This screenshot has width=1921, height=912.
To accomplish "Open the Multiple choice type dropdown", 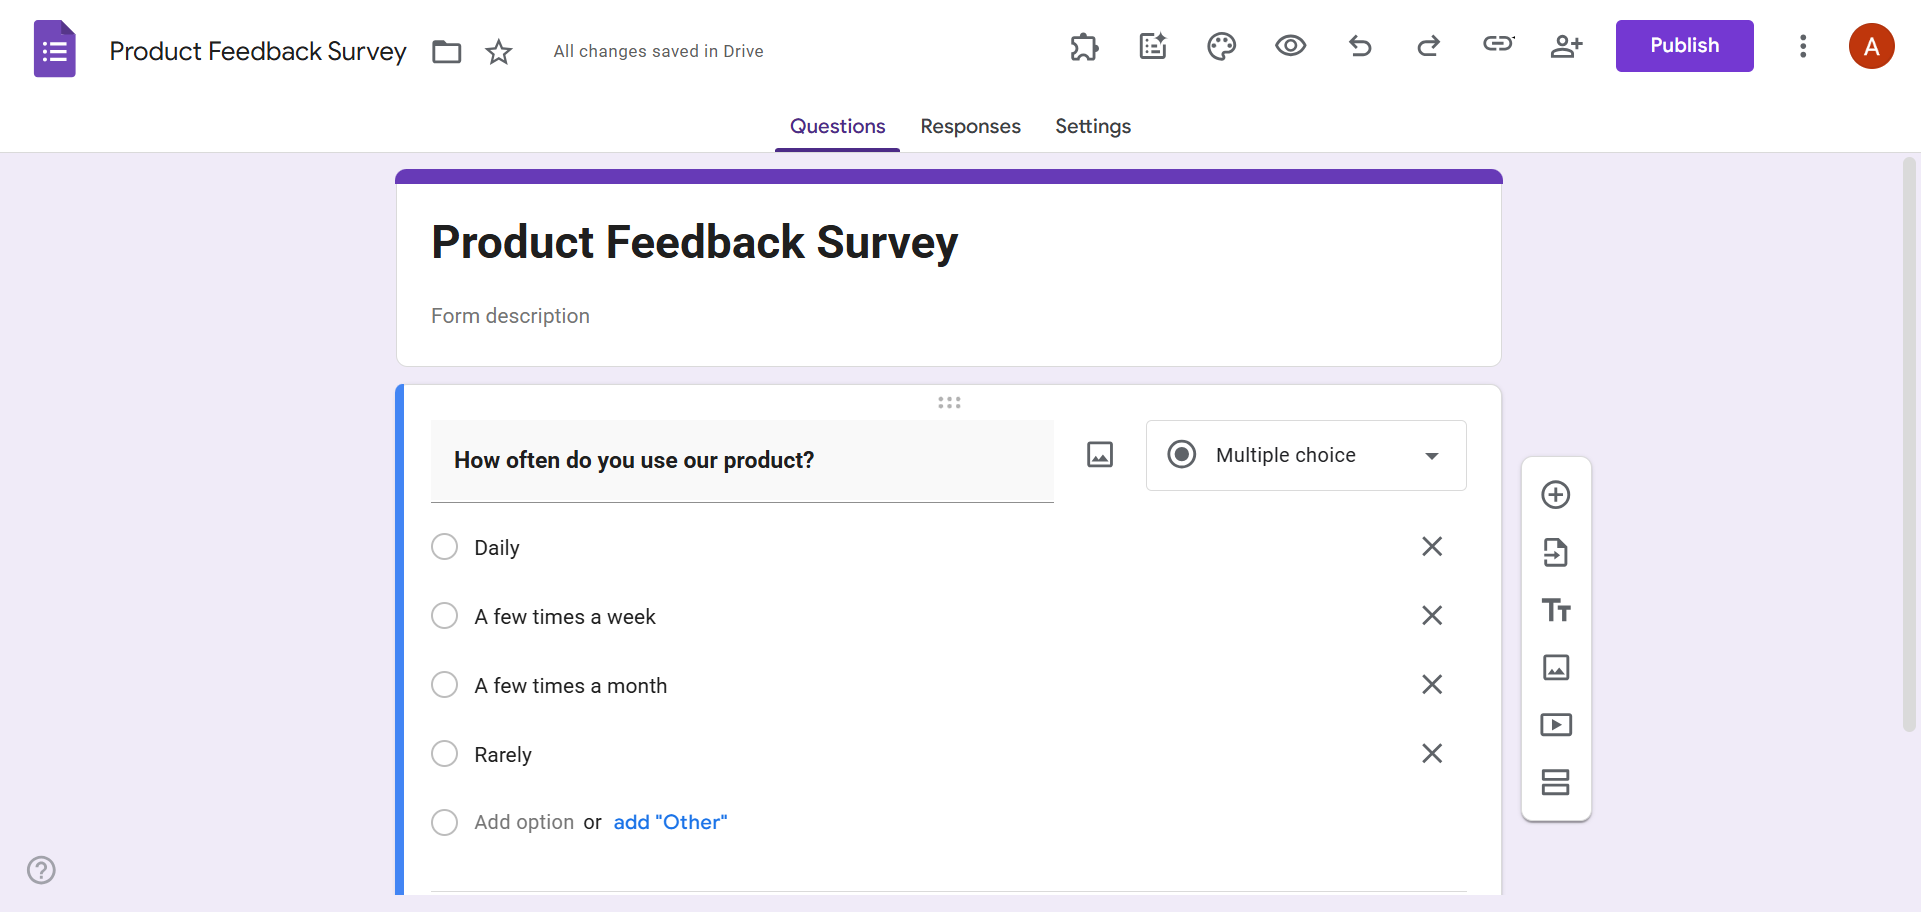I will point(1306,455).
